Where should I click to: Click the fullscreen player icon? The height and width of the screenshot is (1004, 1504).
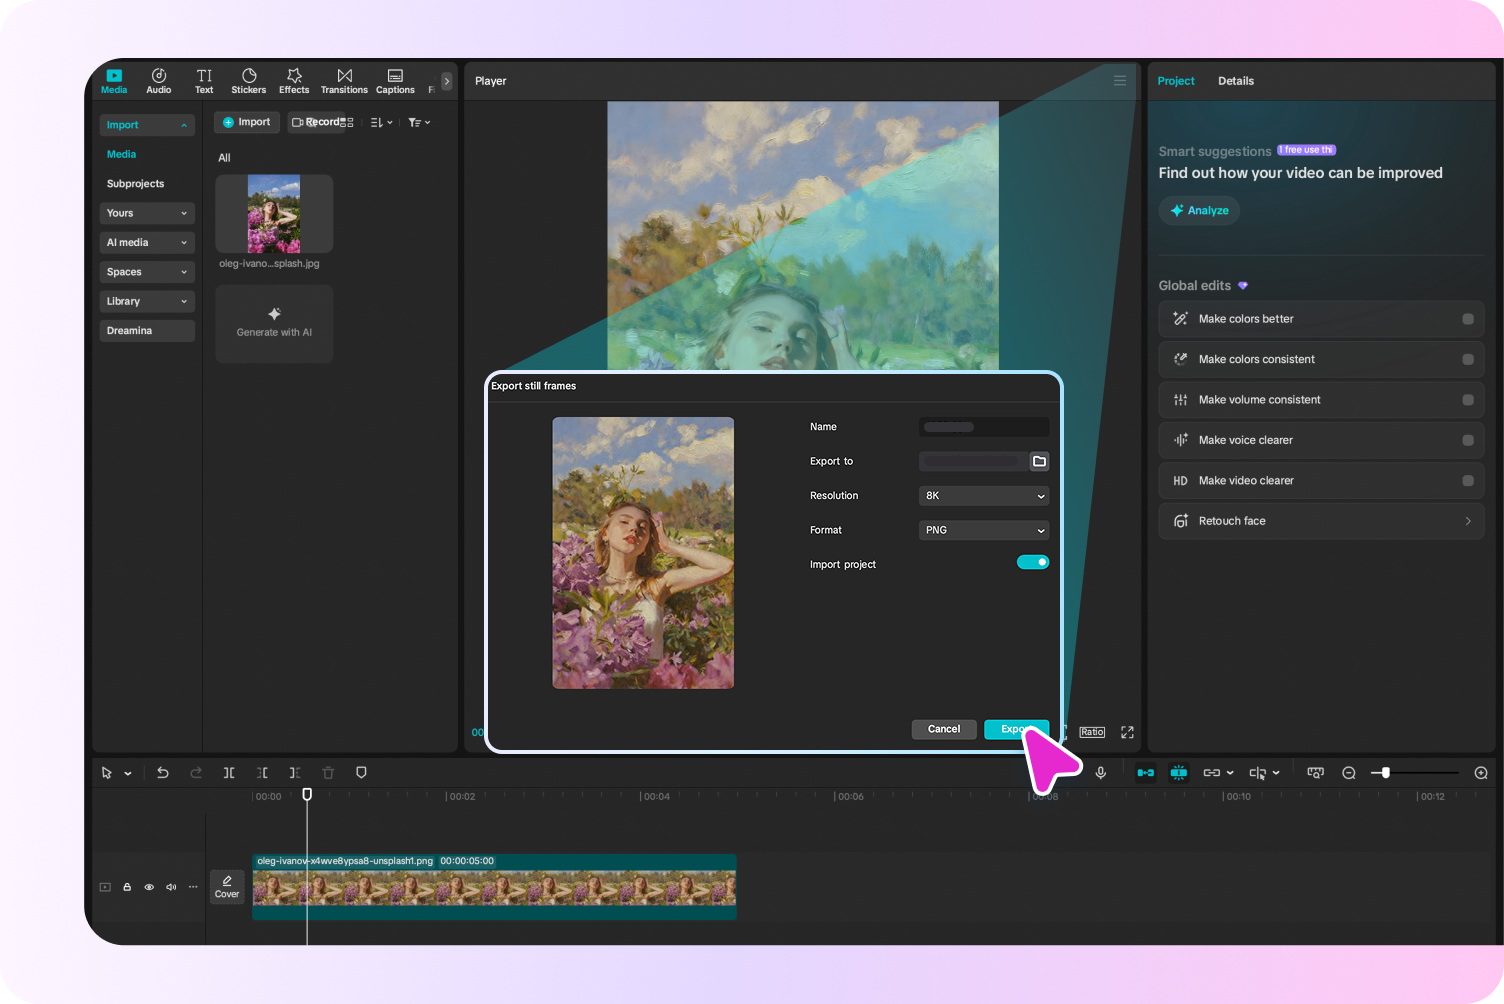point(1127,732)
